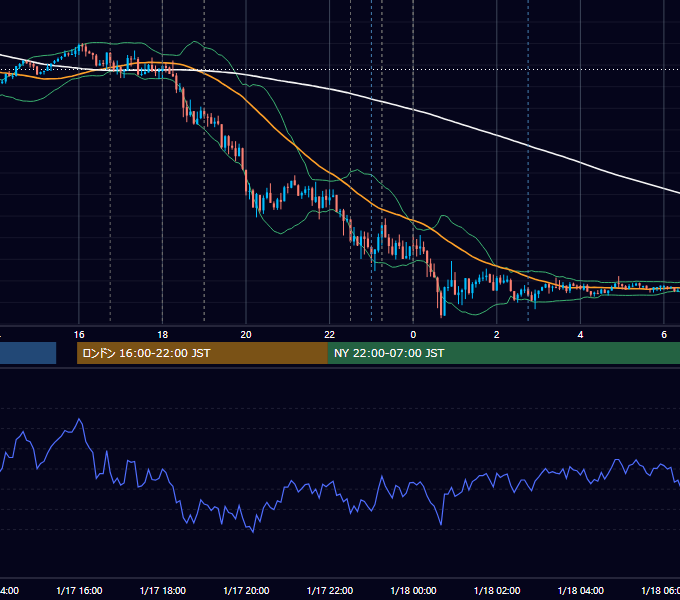Click the 1/18 02:00 date label
680x600 pixels.
[497, 590]
